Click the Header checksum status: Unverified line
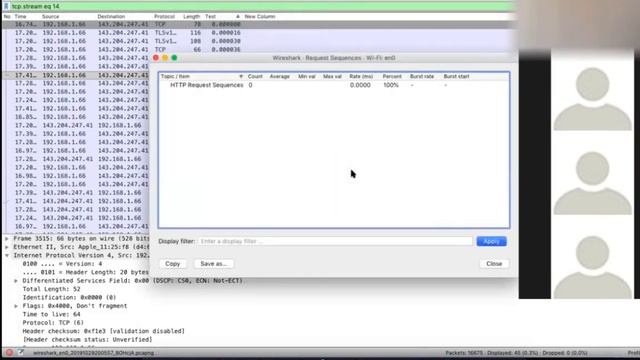The width and height of the screenshot is (640, 360). click(87, 340)
